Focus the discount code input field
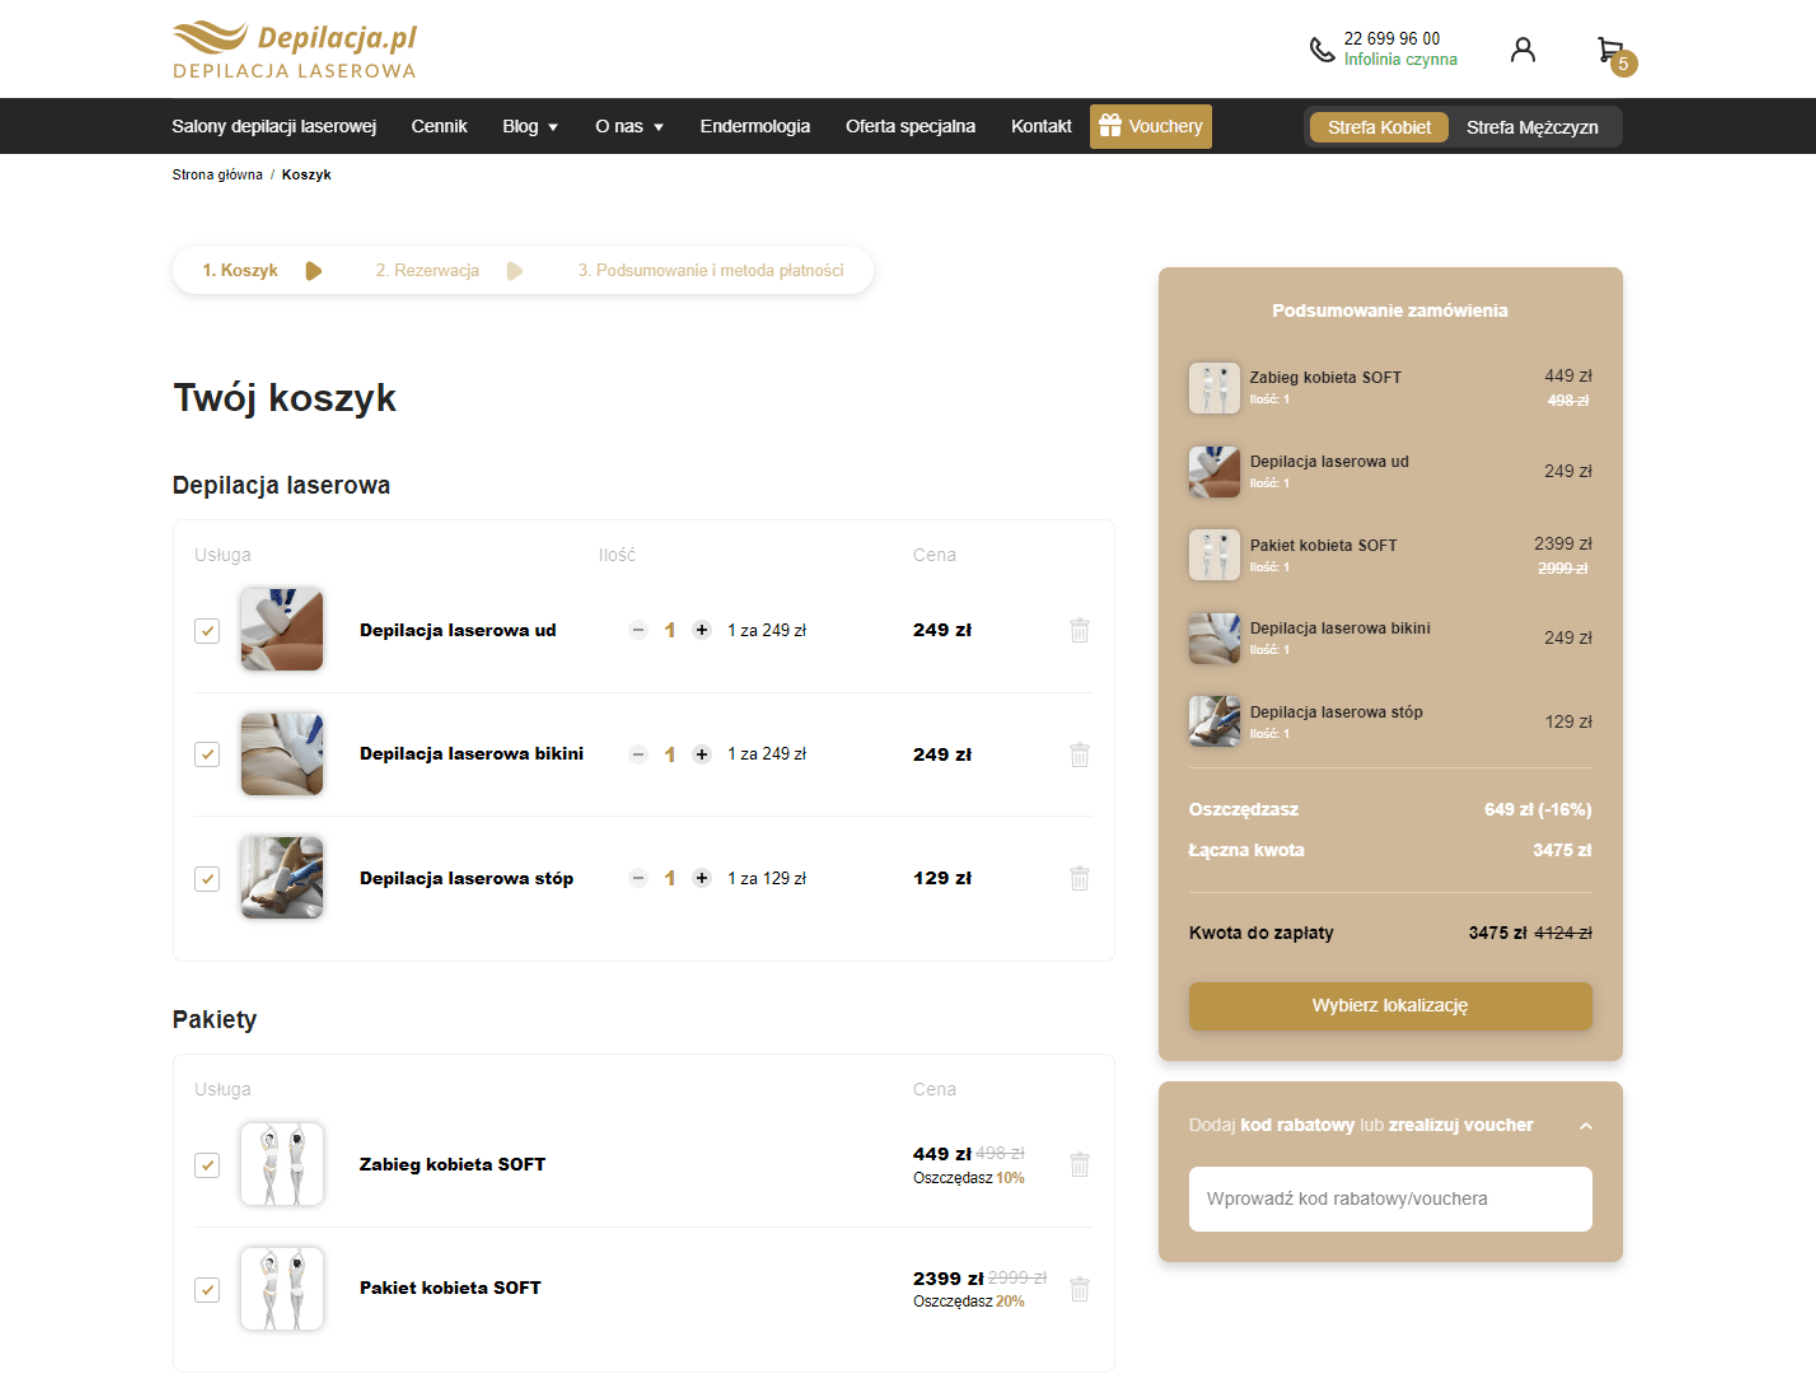Image resolution: width=1816 pixels, height=1374 pixels. [x=1389, y=1198]
